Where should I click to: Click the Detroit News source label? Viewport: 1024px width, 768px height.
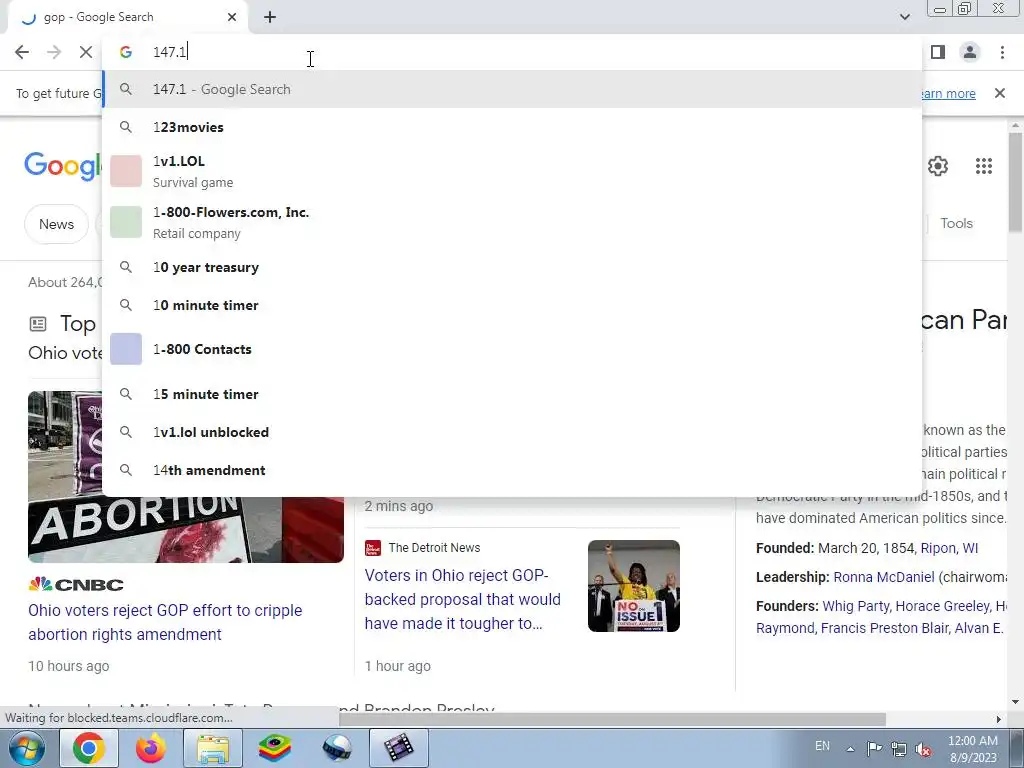coord(434,548)
